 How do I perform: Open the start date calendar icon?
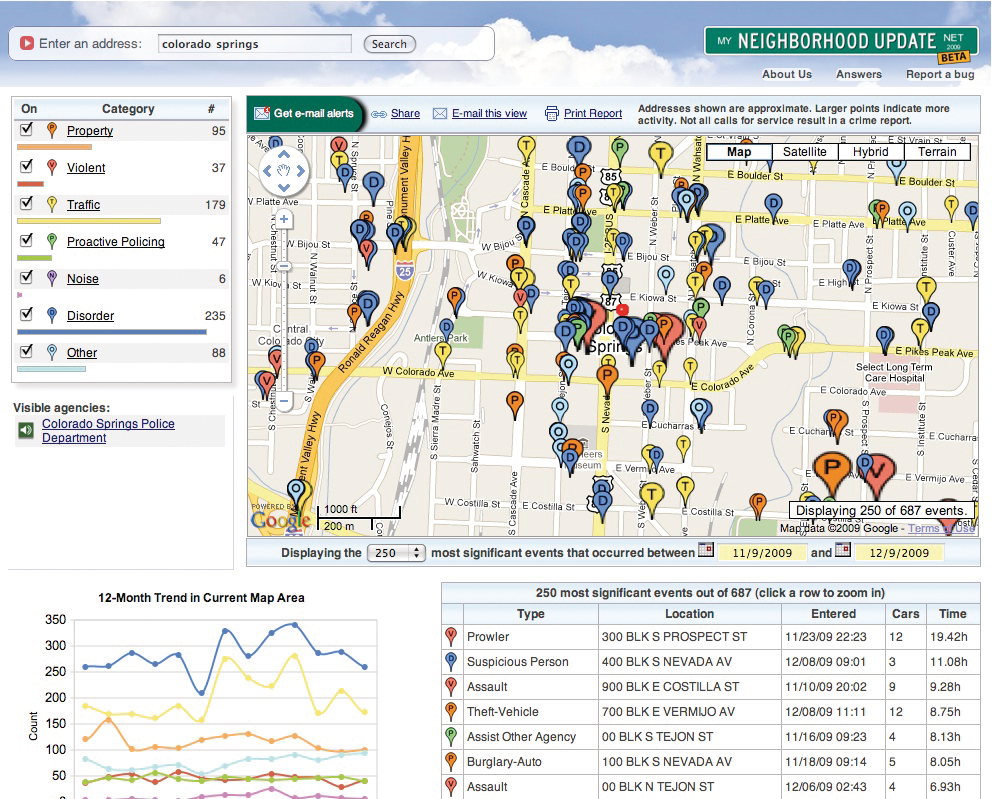[706, 551]
